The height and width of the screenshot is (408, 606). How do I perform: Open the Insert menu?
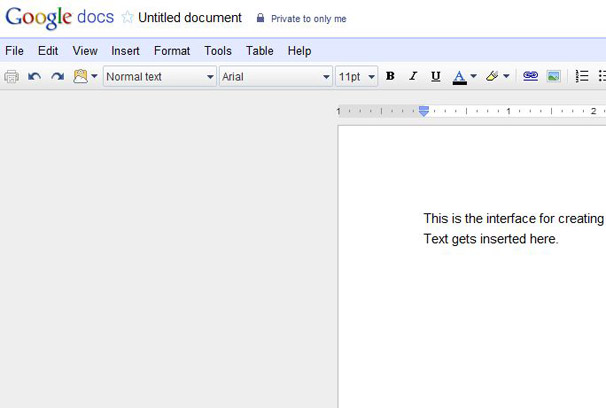[125, 51]
